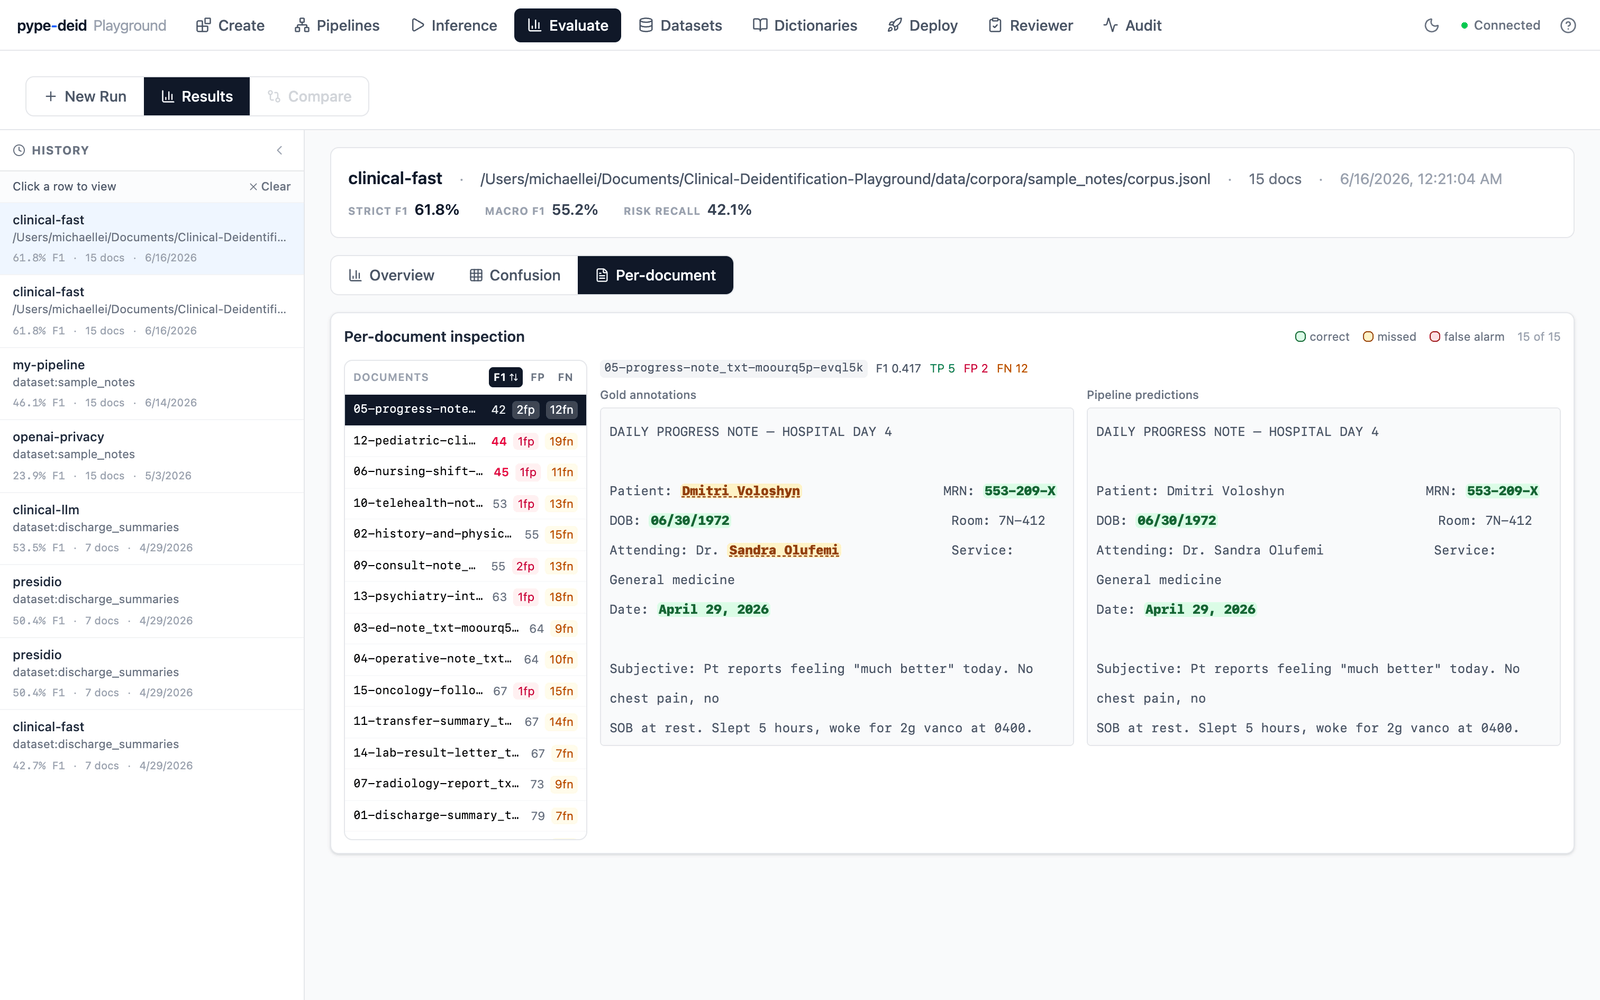Click the document ID 05-progress-note_txt-moourq5p-evql5k
This screenshot has height=1000, width=1600.
[x=733, y=368]
